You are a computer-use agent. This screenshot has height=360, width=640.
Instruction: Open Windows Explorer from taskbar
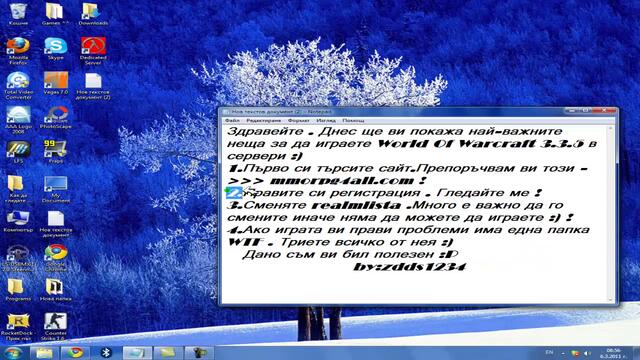point(44,353)
